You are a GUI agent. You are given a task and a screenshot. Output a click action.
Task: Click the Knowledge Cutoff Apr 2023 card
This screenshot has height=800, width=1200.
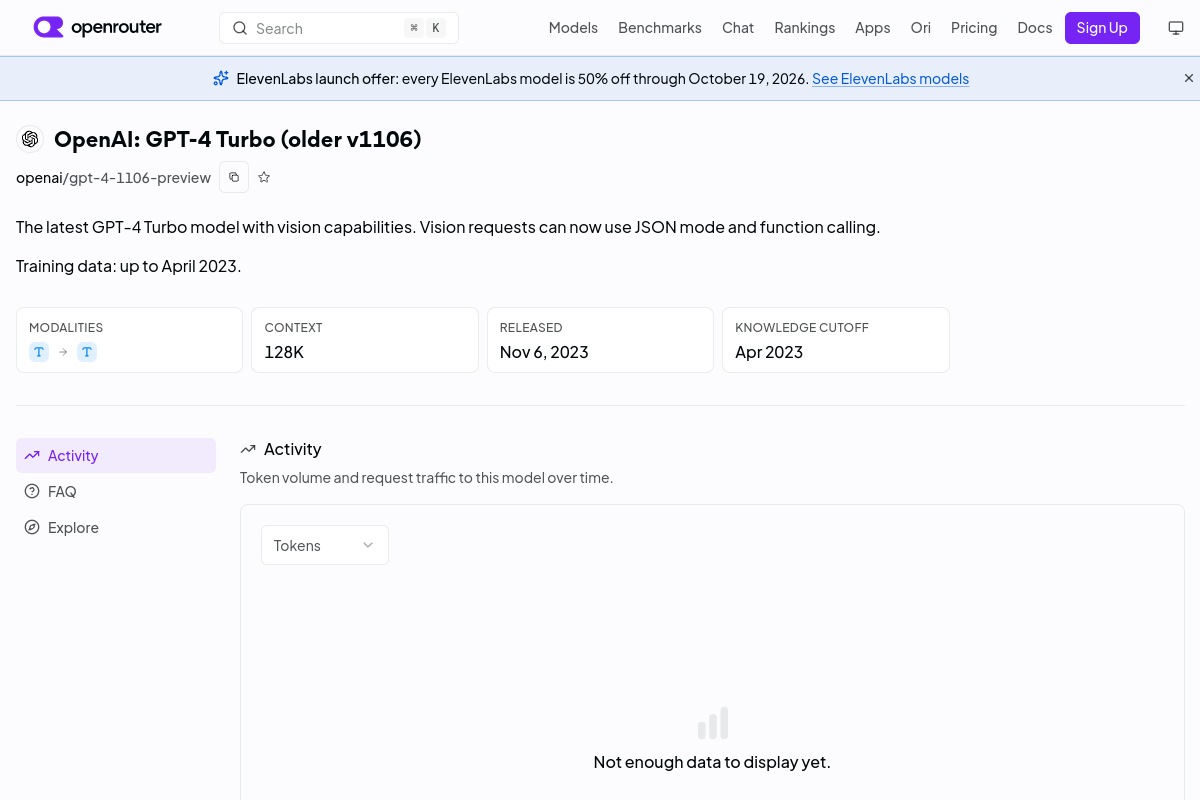point(836,340)
